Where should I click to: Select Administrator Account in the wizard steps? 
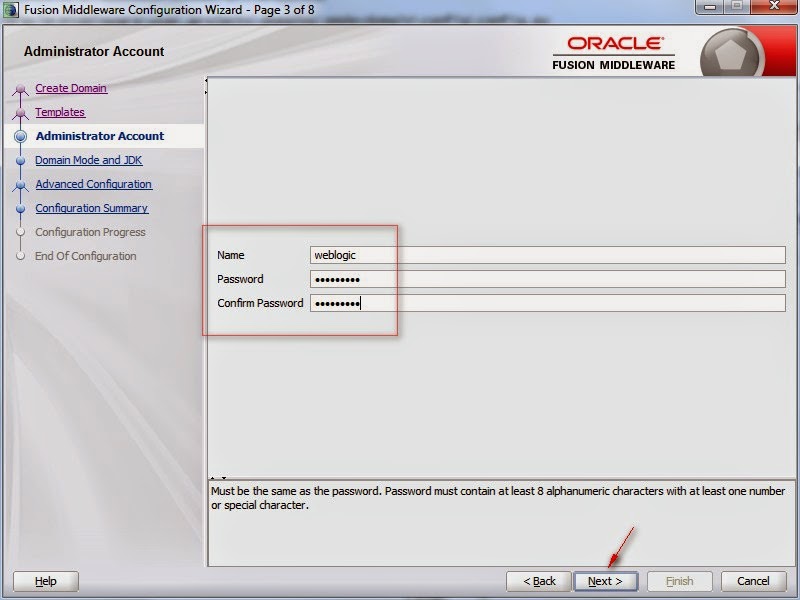pyautogui.click(x=100, y=136)
